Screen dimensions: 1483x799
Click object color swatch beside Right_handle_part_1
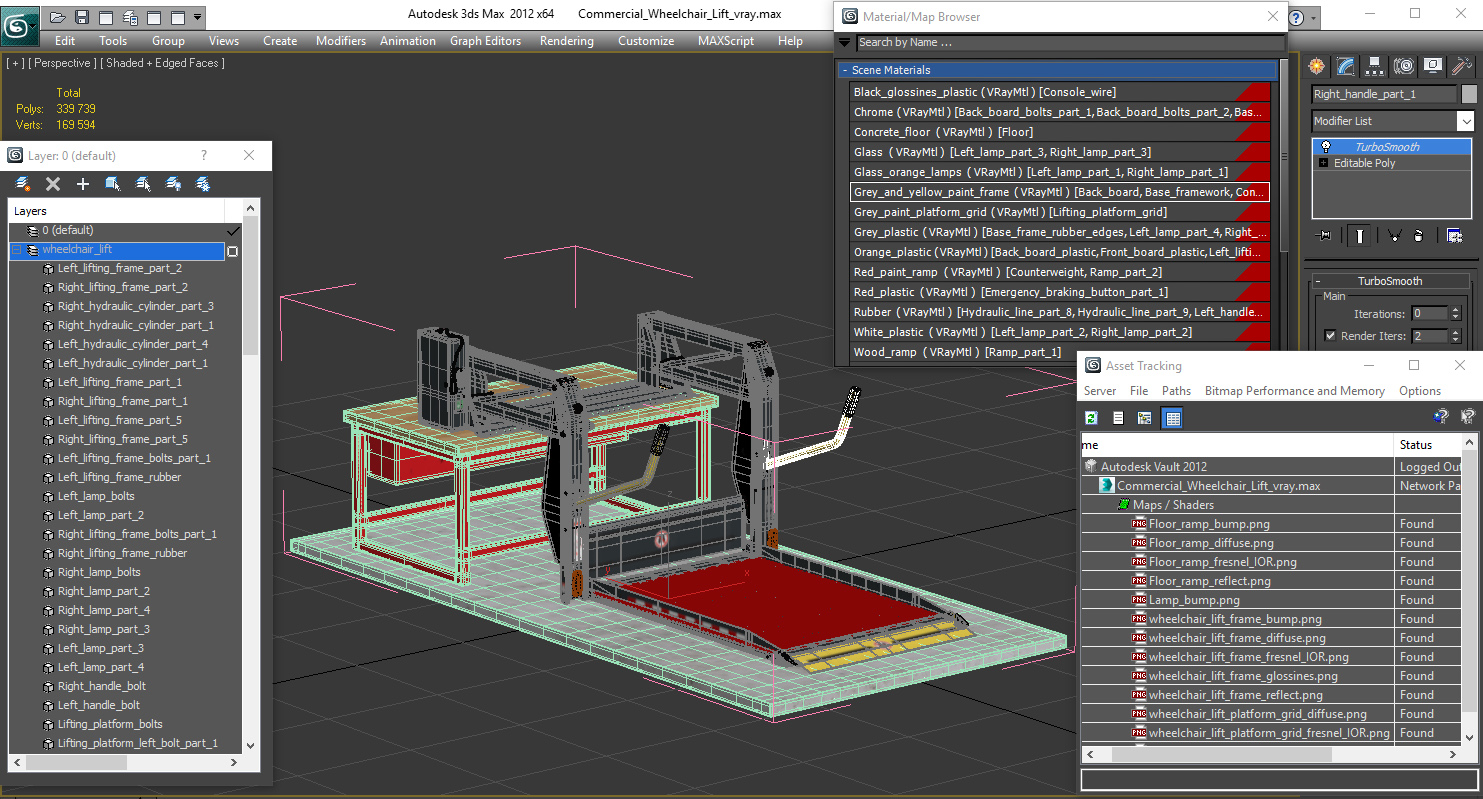(1469, 94)
